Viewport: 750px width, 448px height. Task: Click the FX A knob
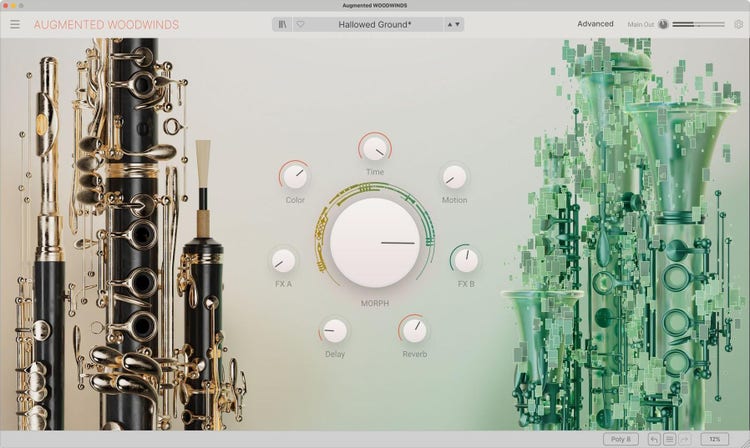click(283, 261)
